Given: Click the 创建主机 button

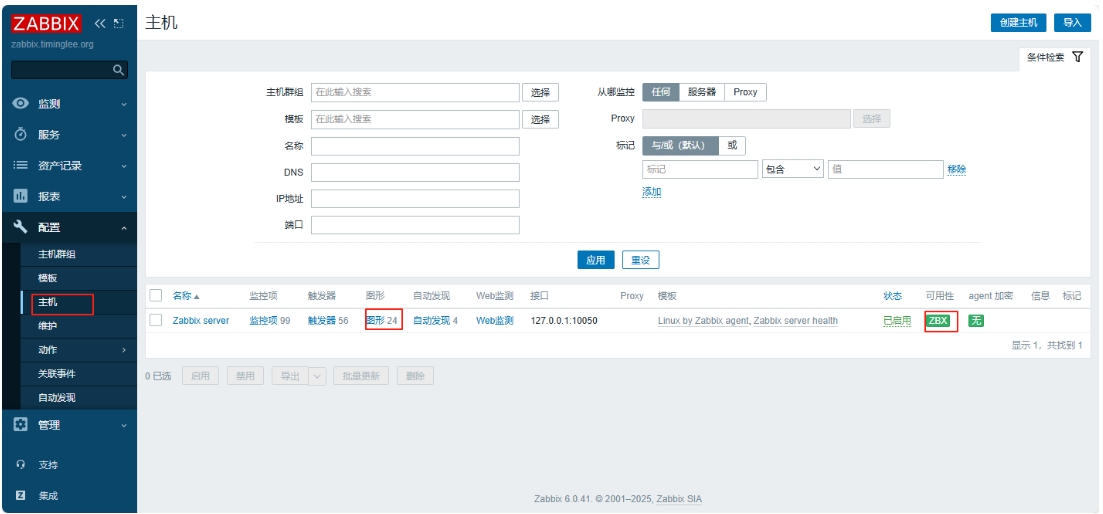Looking at the screenshot, I should (1019, 23).
